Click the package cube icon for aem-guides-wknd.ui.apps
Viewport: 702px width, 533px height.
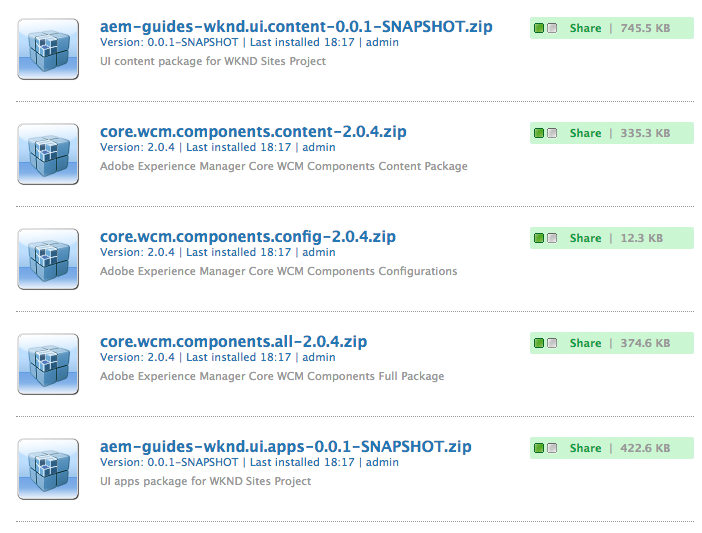pos(48,469)
